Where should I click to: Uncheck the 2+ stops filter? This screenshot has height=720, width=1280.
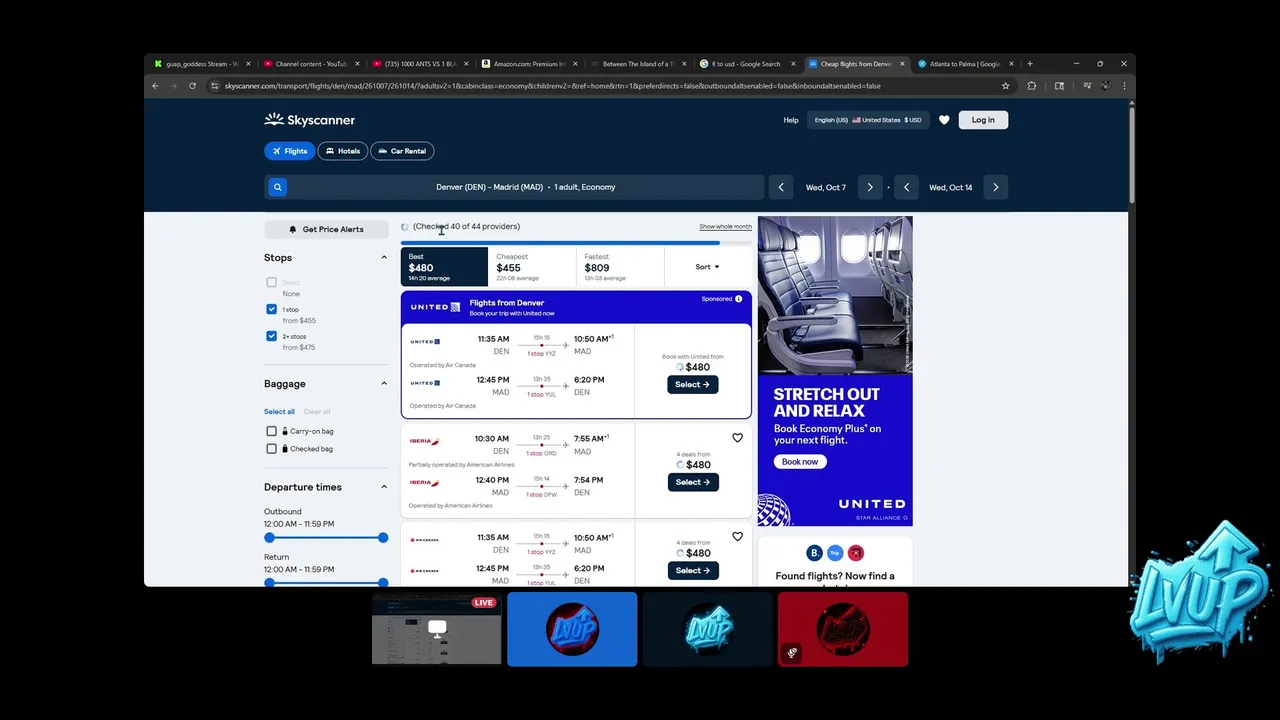[271, 336]
